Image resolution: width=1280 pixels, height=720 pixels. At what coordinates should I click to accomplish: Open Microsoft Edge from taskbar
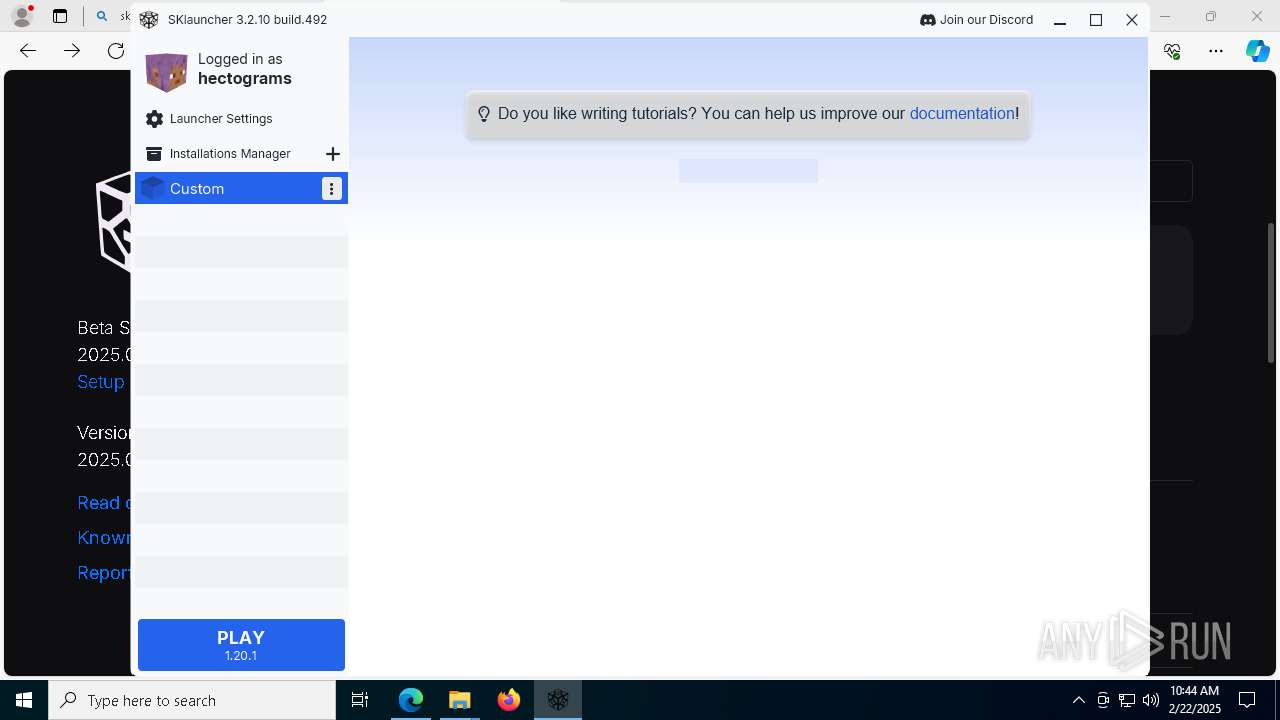411,700
